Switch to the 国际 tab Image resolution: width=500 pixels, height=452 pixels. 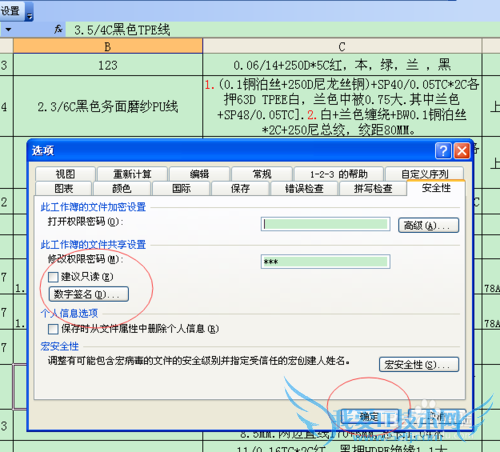[x=181, y=188]
